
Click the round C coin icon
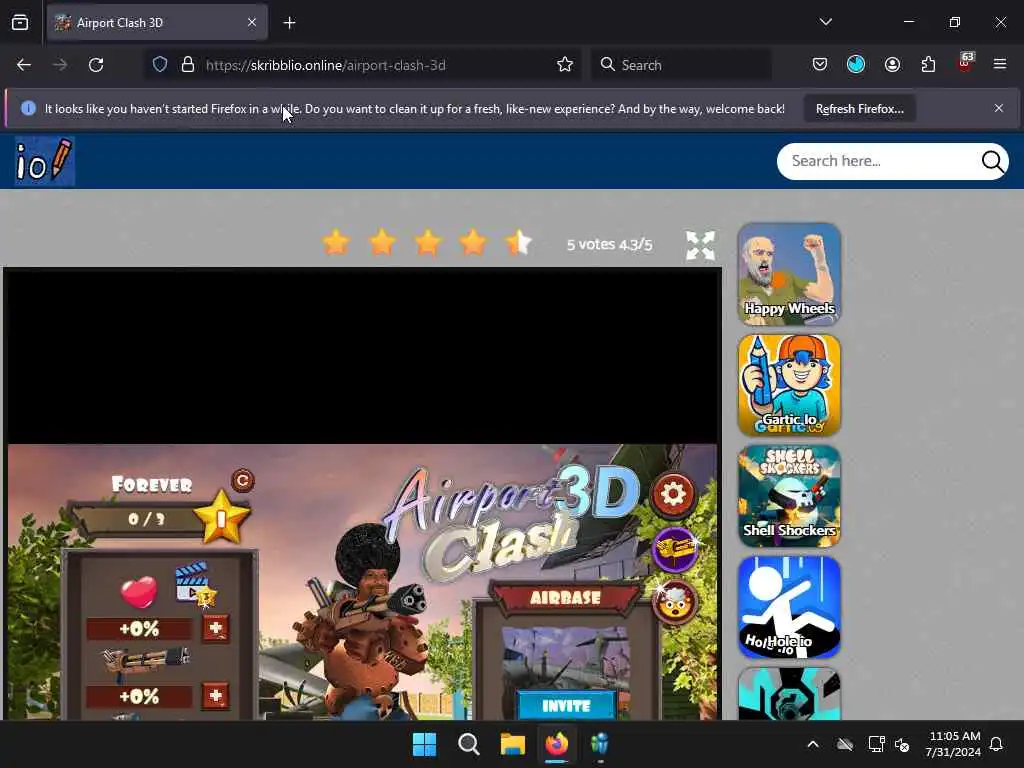242,481
